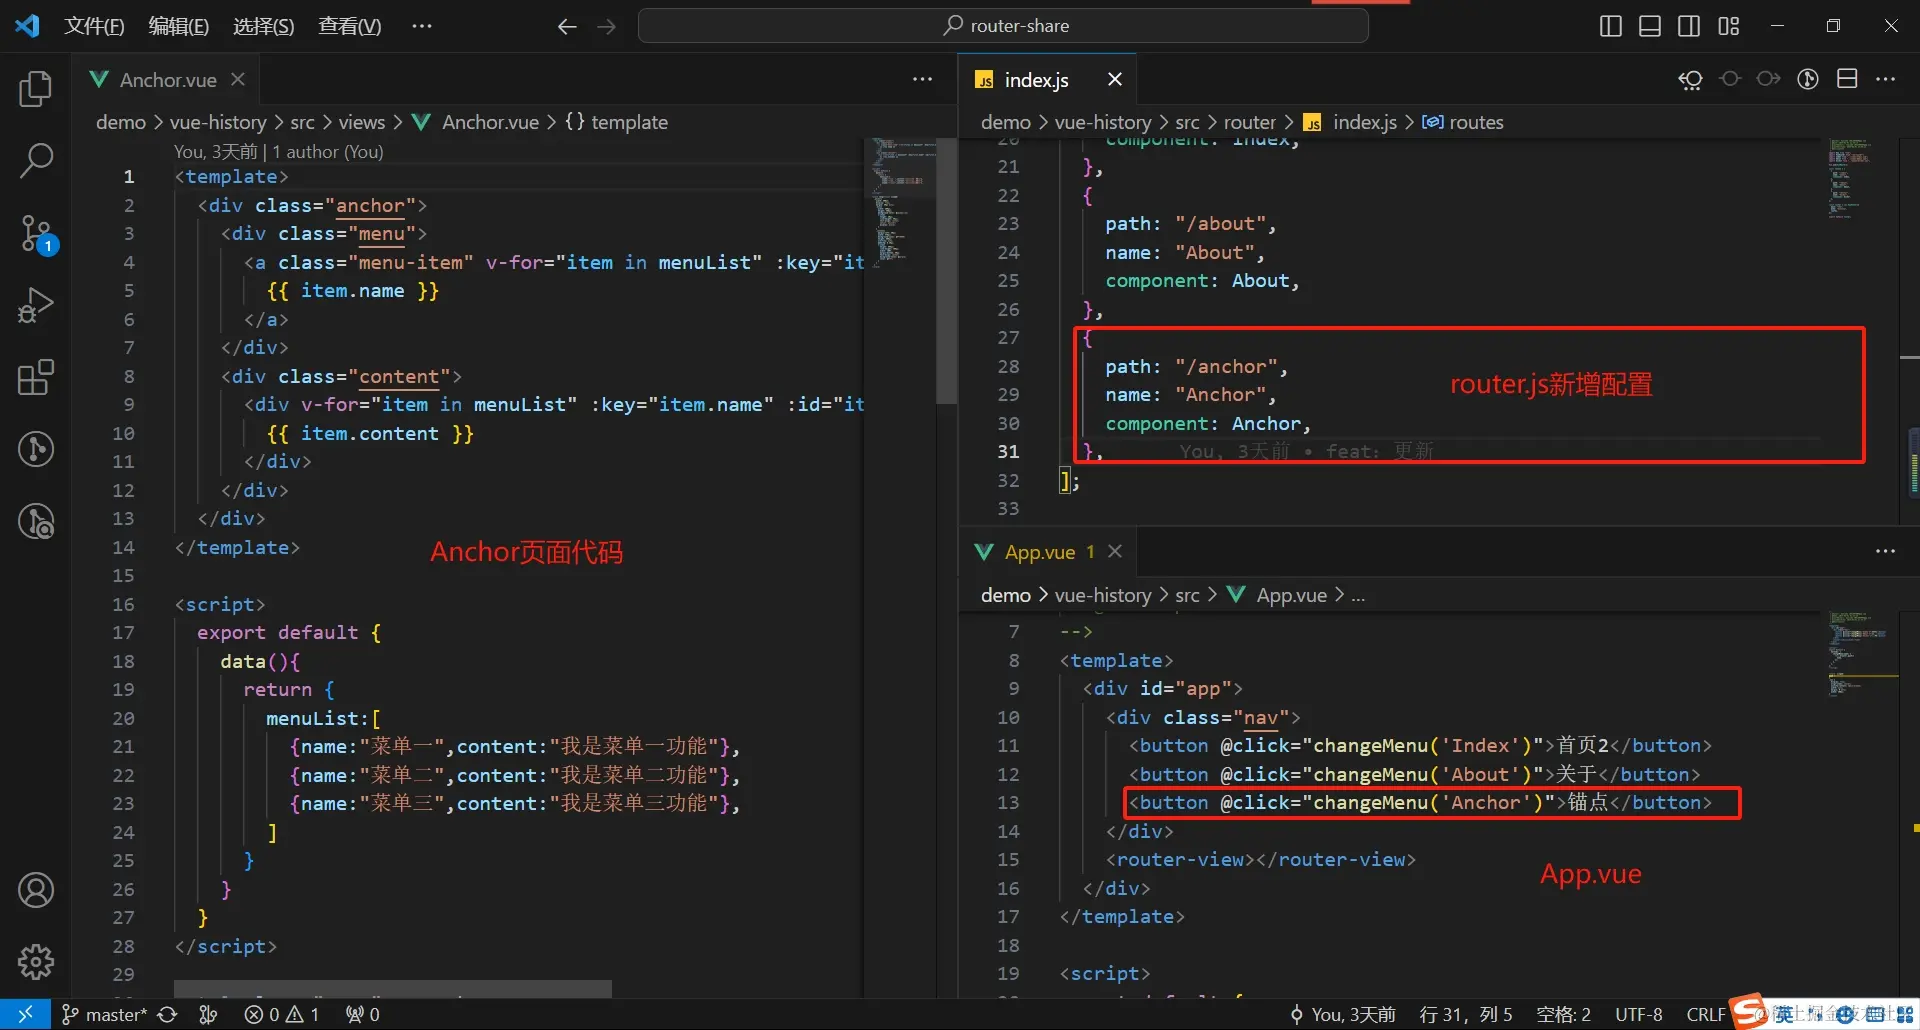The width and height of the screenshot is (1920, 1030).
Task: Open the Source Control view
Action: [x=36, y=233]
